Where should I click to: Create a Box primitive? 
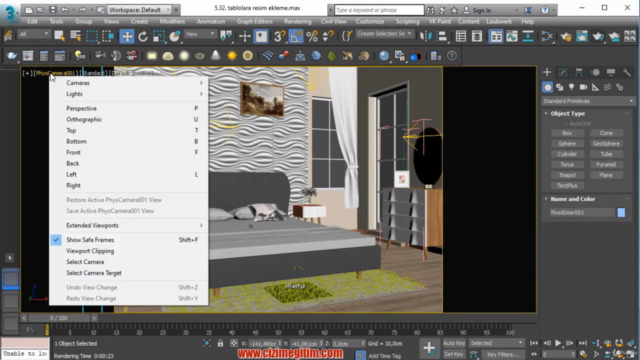567,133
